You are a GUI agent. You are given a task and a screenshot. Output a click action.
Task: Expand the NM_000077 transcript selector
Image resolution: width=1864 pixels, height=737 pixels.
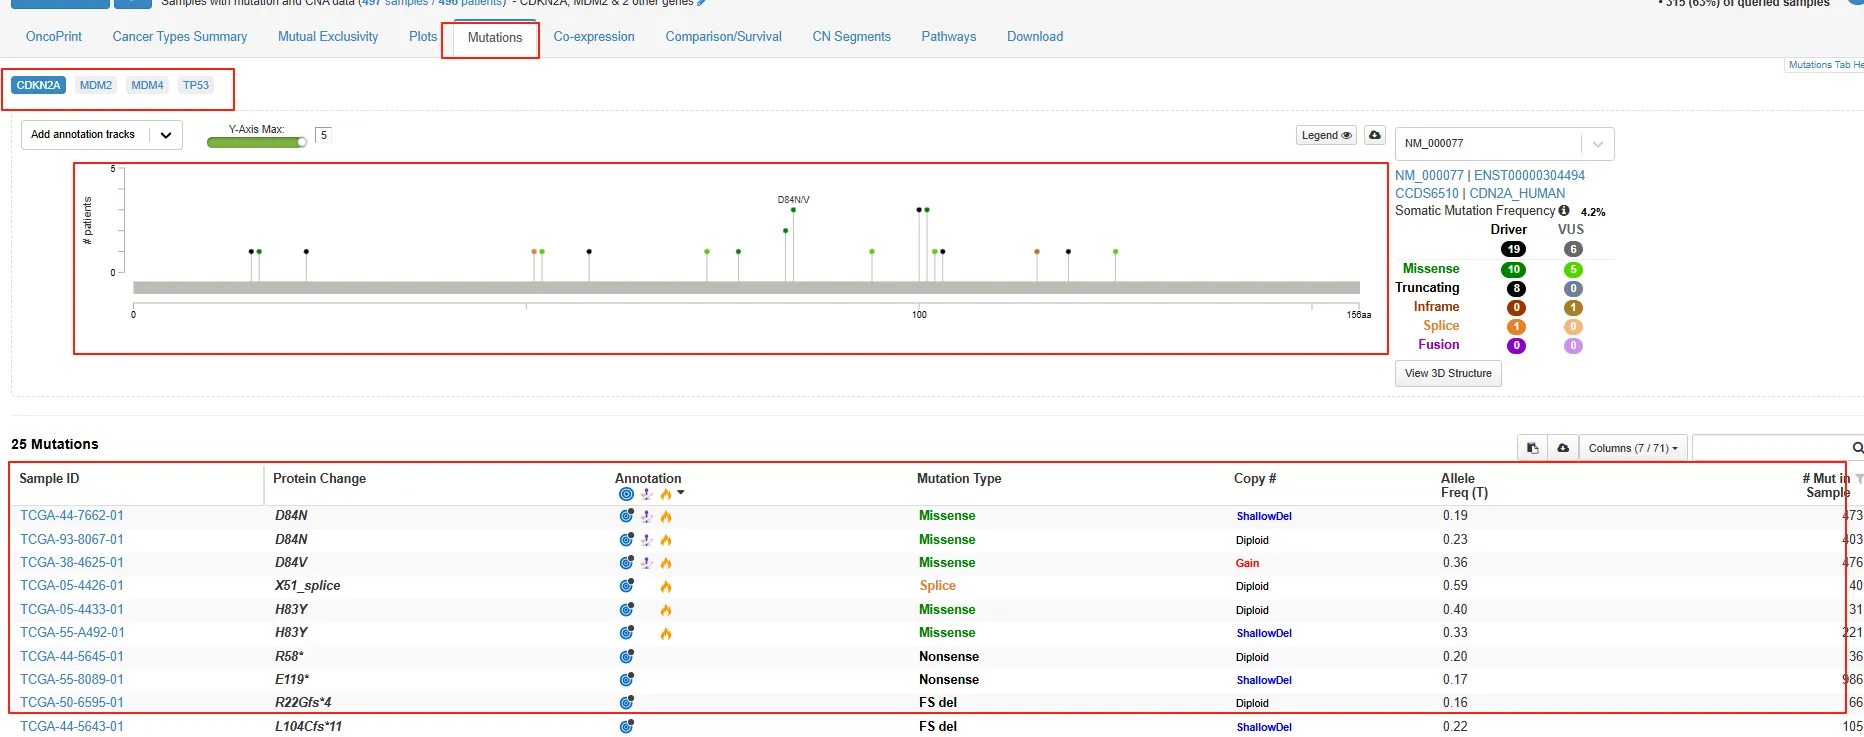1597,144
